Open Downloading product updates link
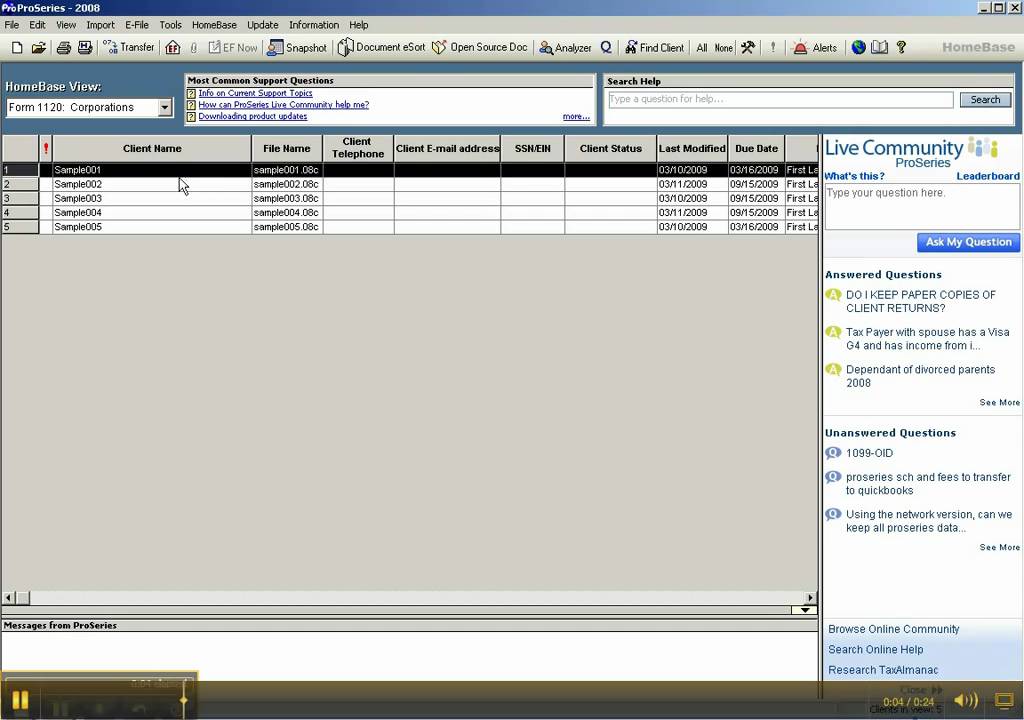Image resolution: width=1024 pixels, height=720 pixels. coord(253,116)
